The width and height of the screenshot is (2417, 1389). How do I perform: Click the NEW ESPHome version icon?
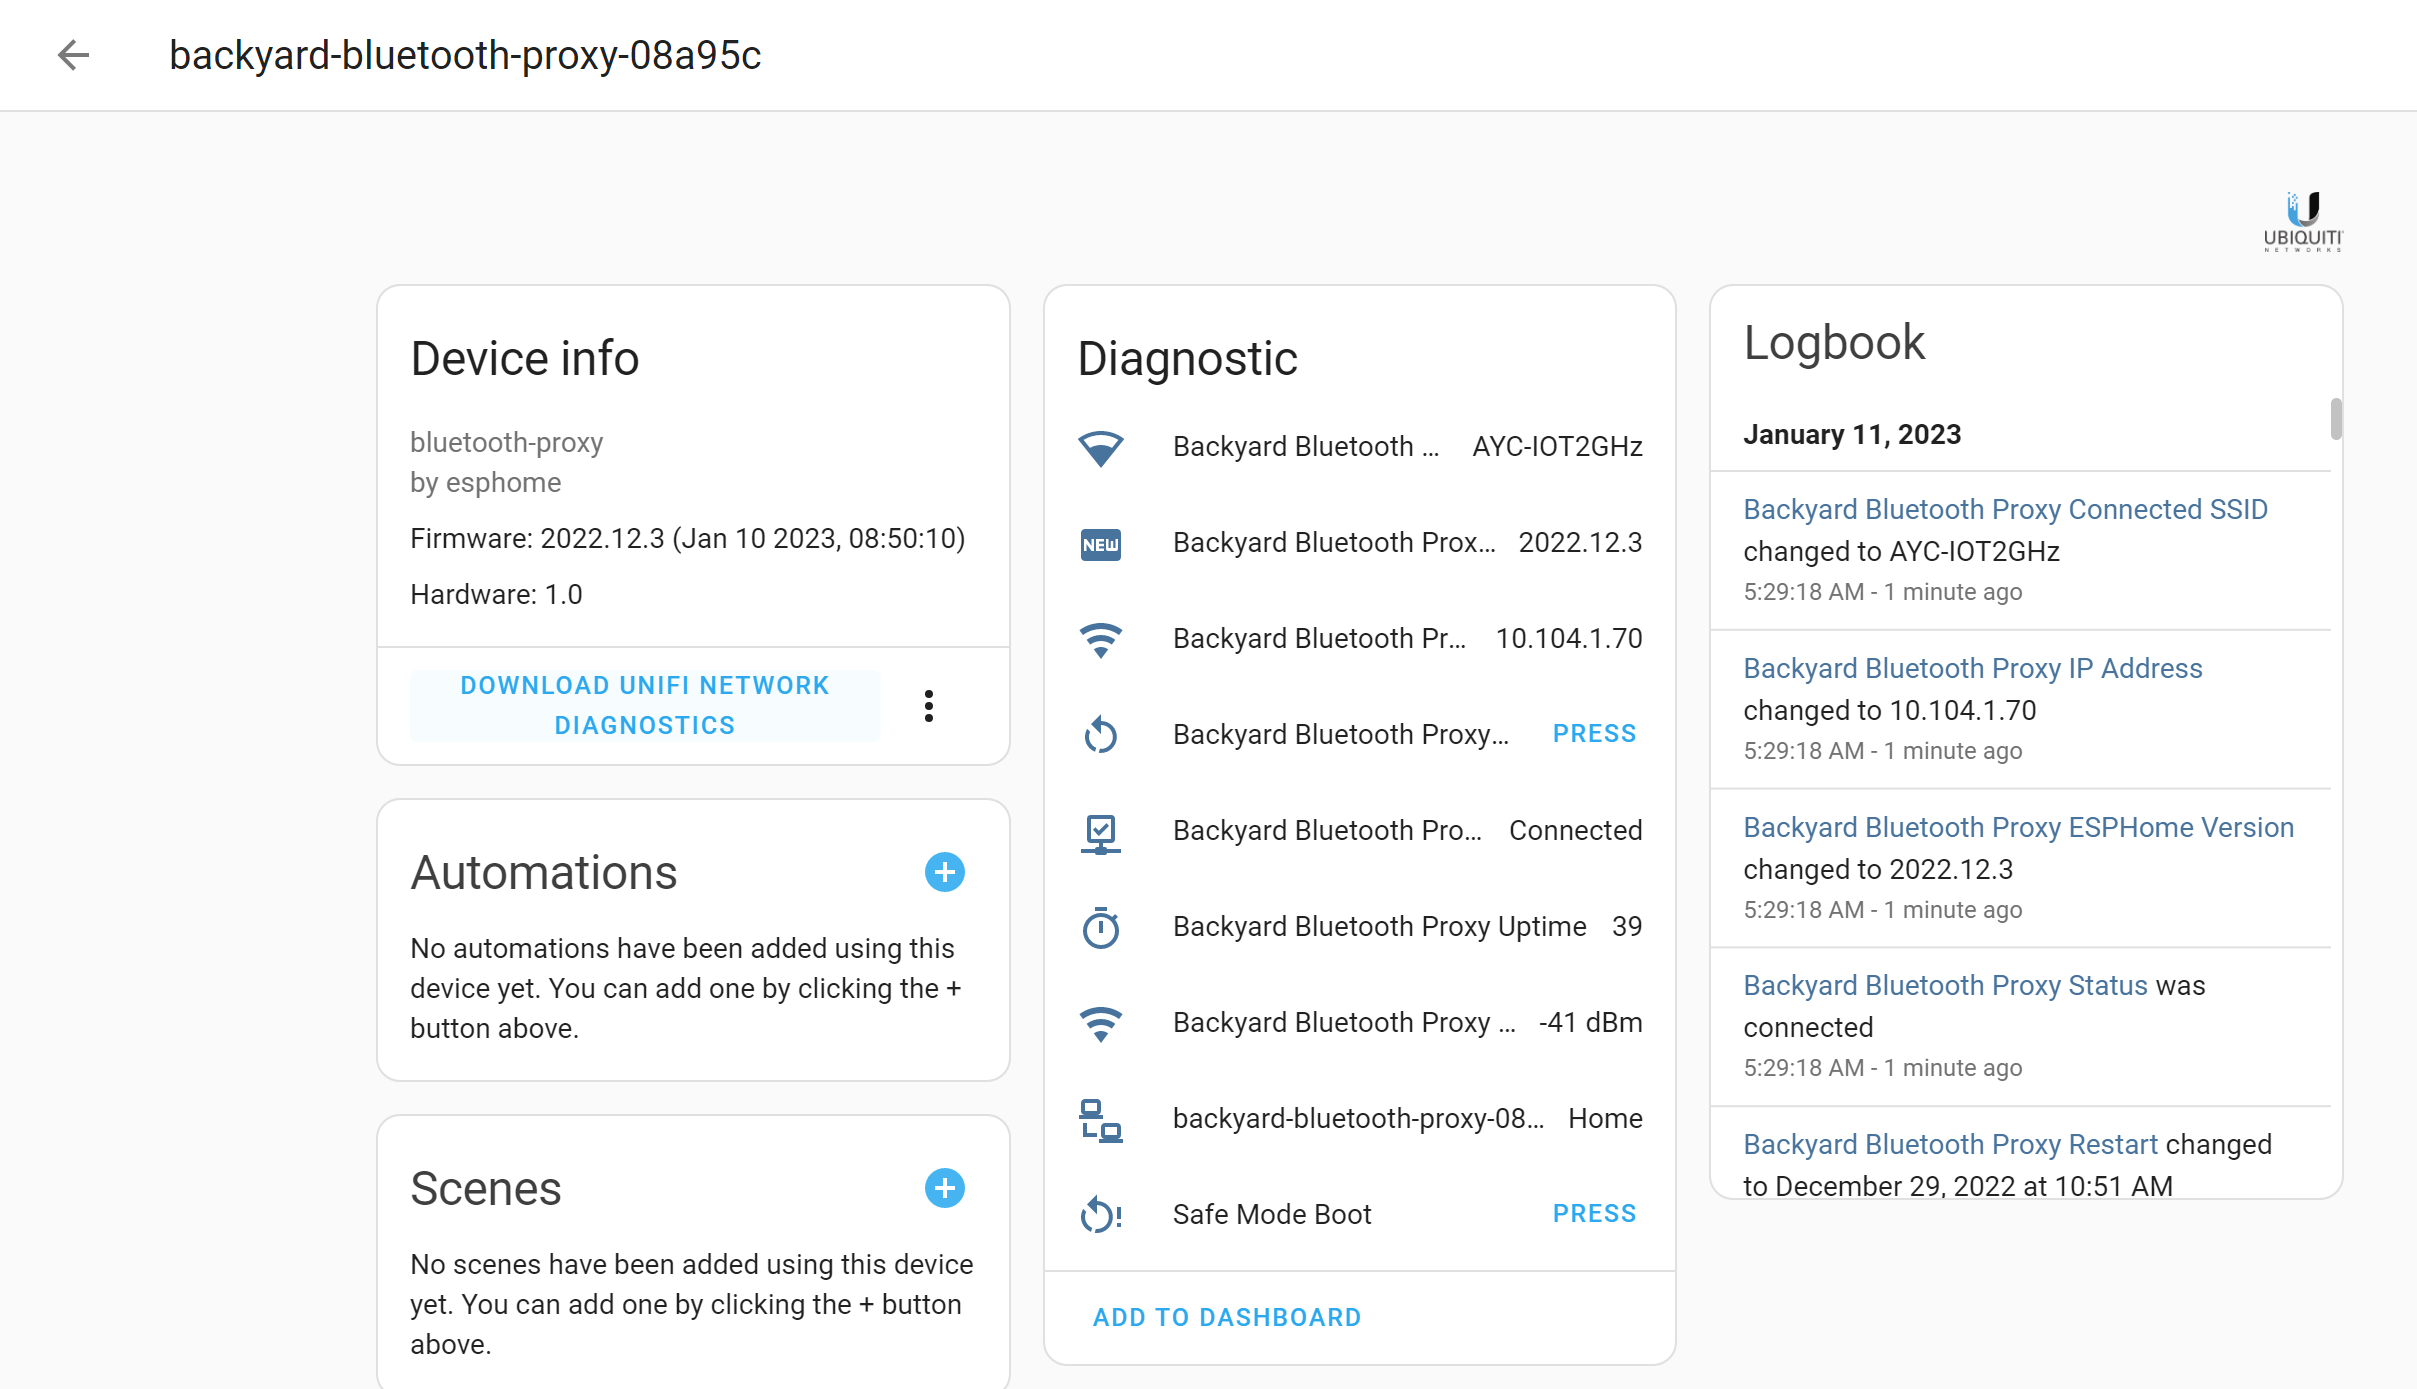(x=1100, y=544)
